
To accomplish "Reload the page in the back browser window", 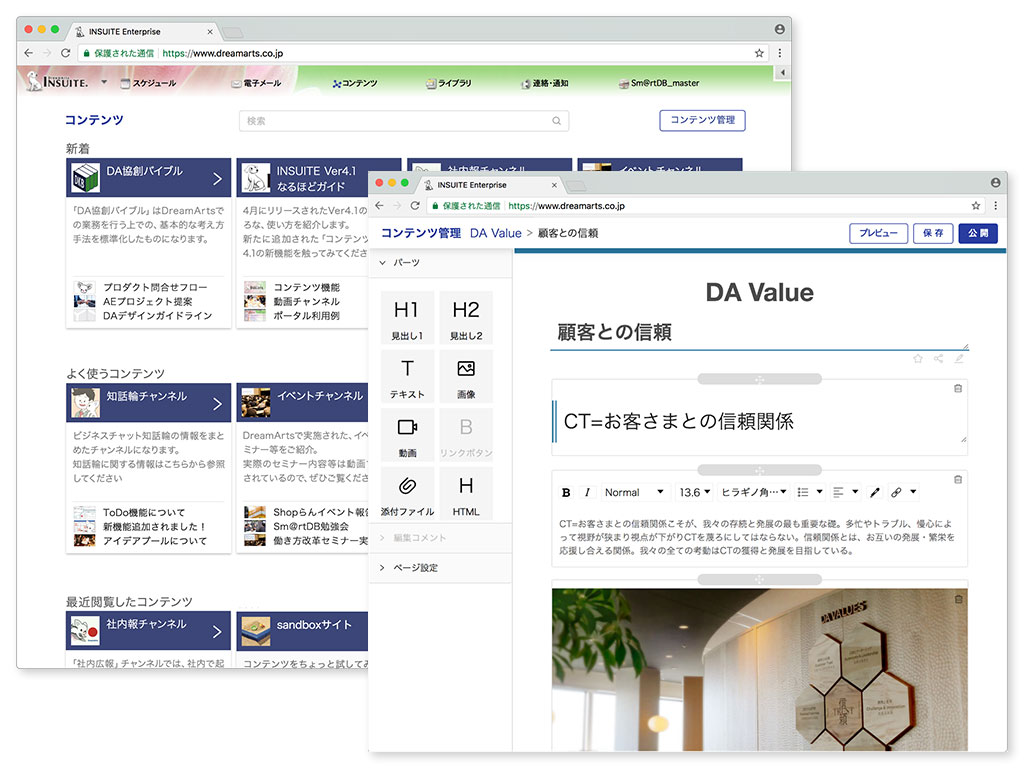I will click(65, 53).
